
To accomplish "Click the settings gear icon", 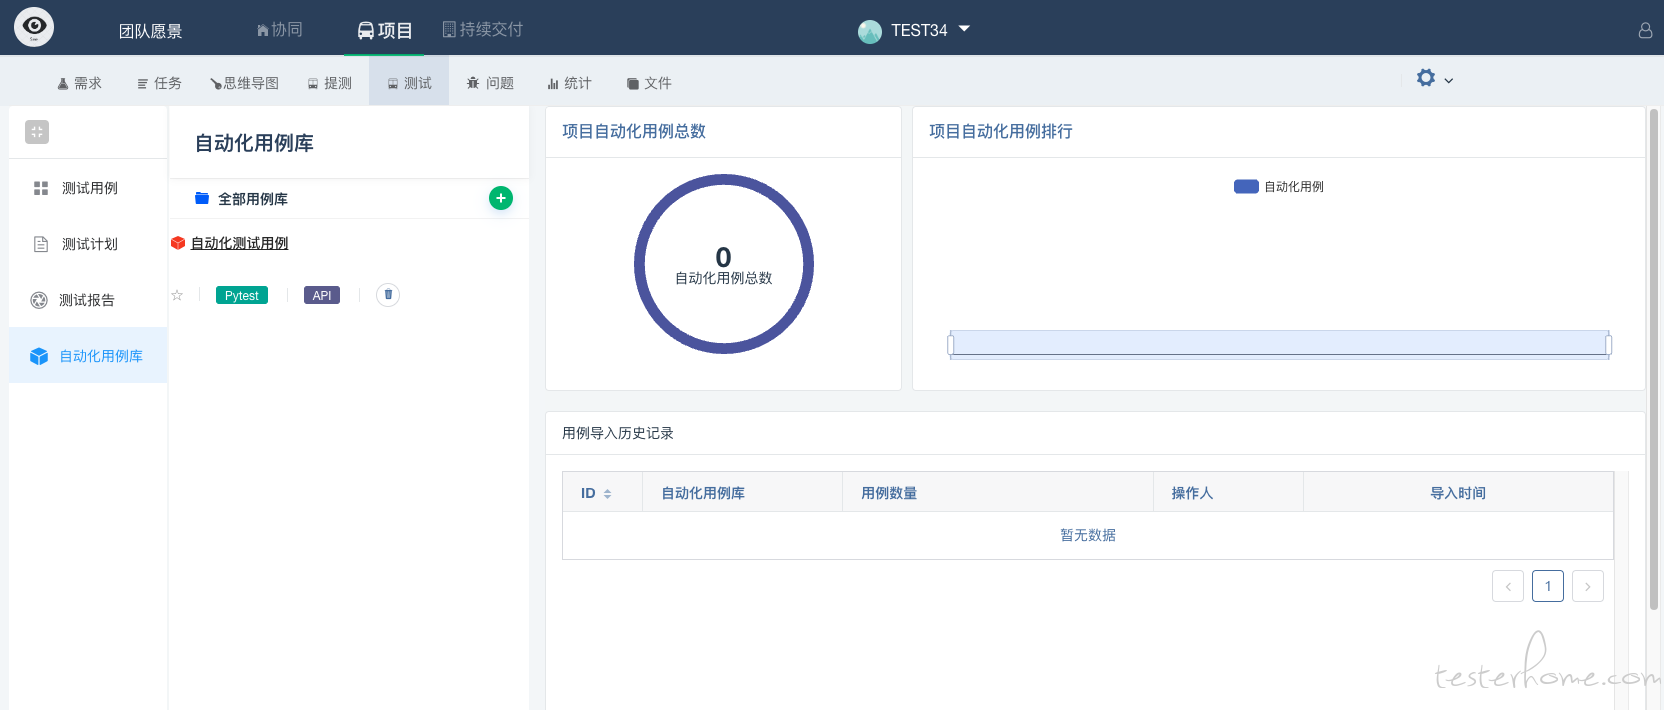I will coord(1426,78).
